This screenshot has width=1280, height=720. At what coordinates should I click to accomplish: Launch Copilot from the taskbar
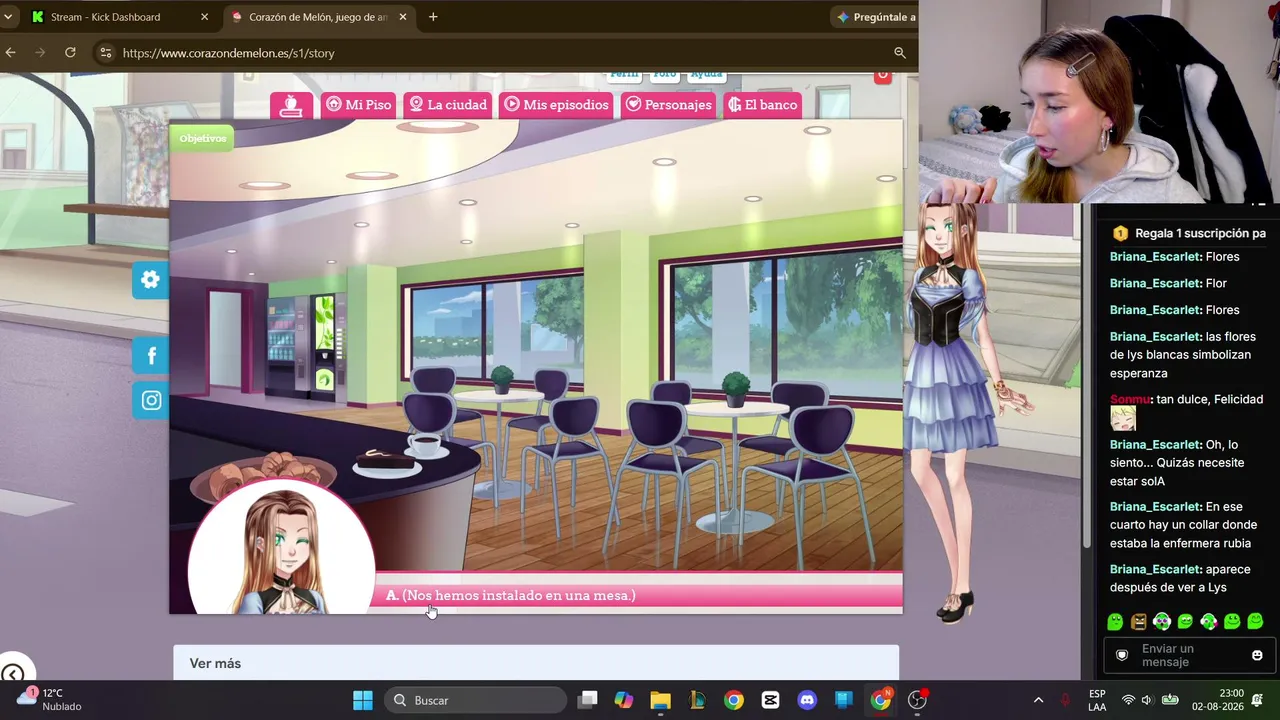pyautogui.click(x=624, y=700)
